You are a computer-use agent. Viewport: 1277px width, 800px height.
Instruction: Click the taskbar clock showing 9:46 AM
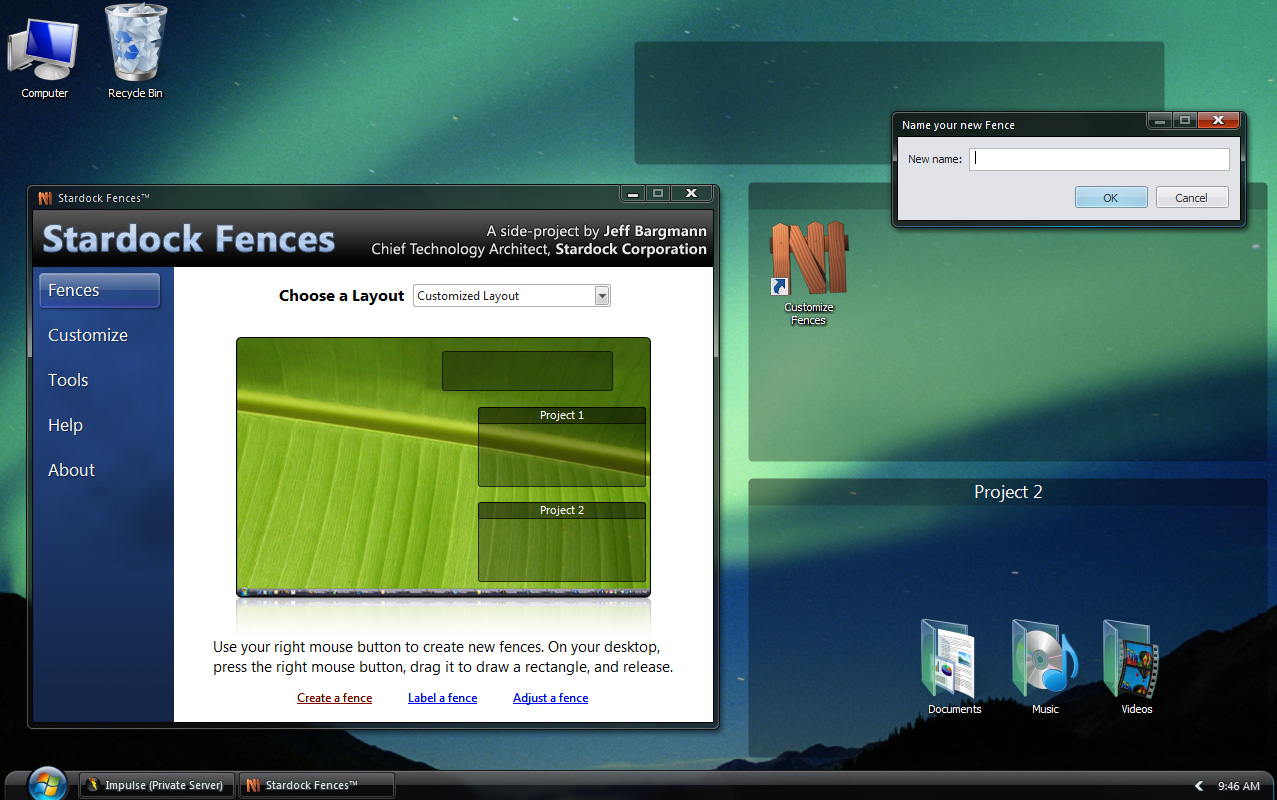1238,786
